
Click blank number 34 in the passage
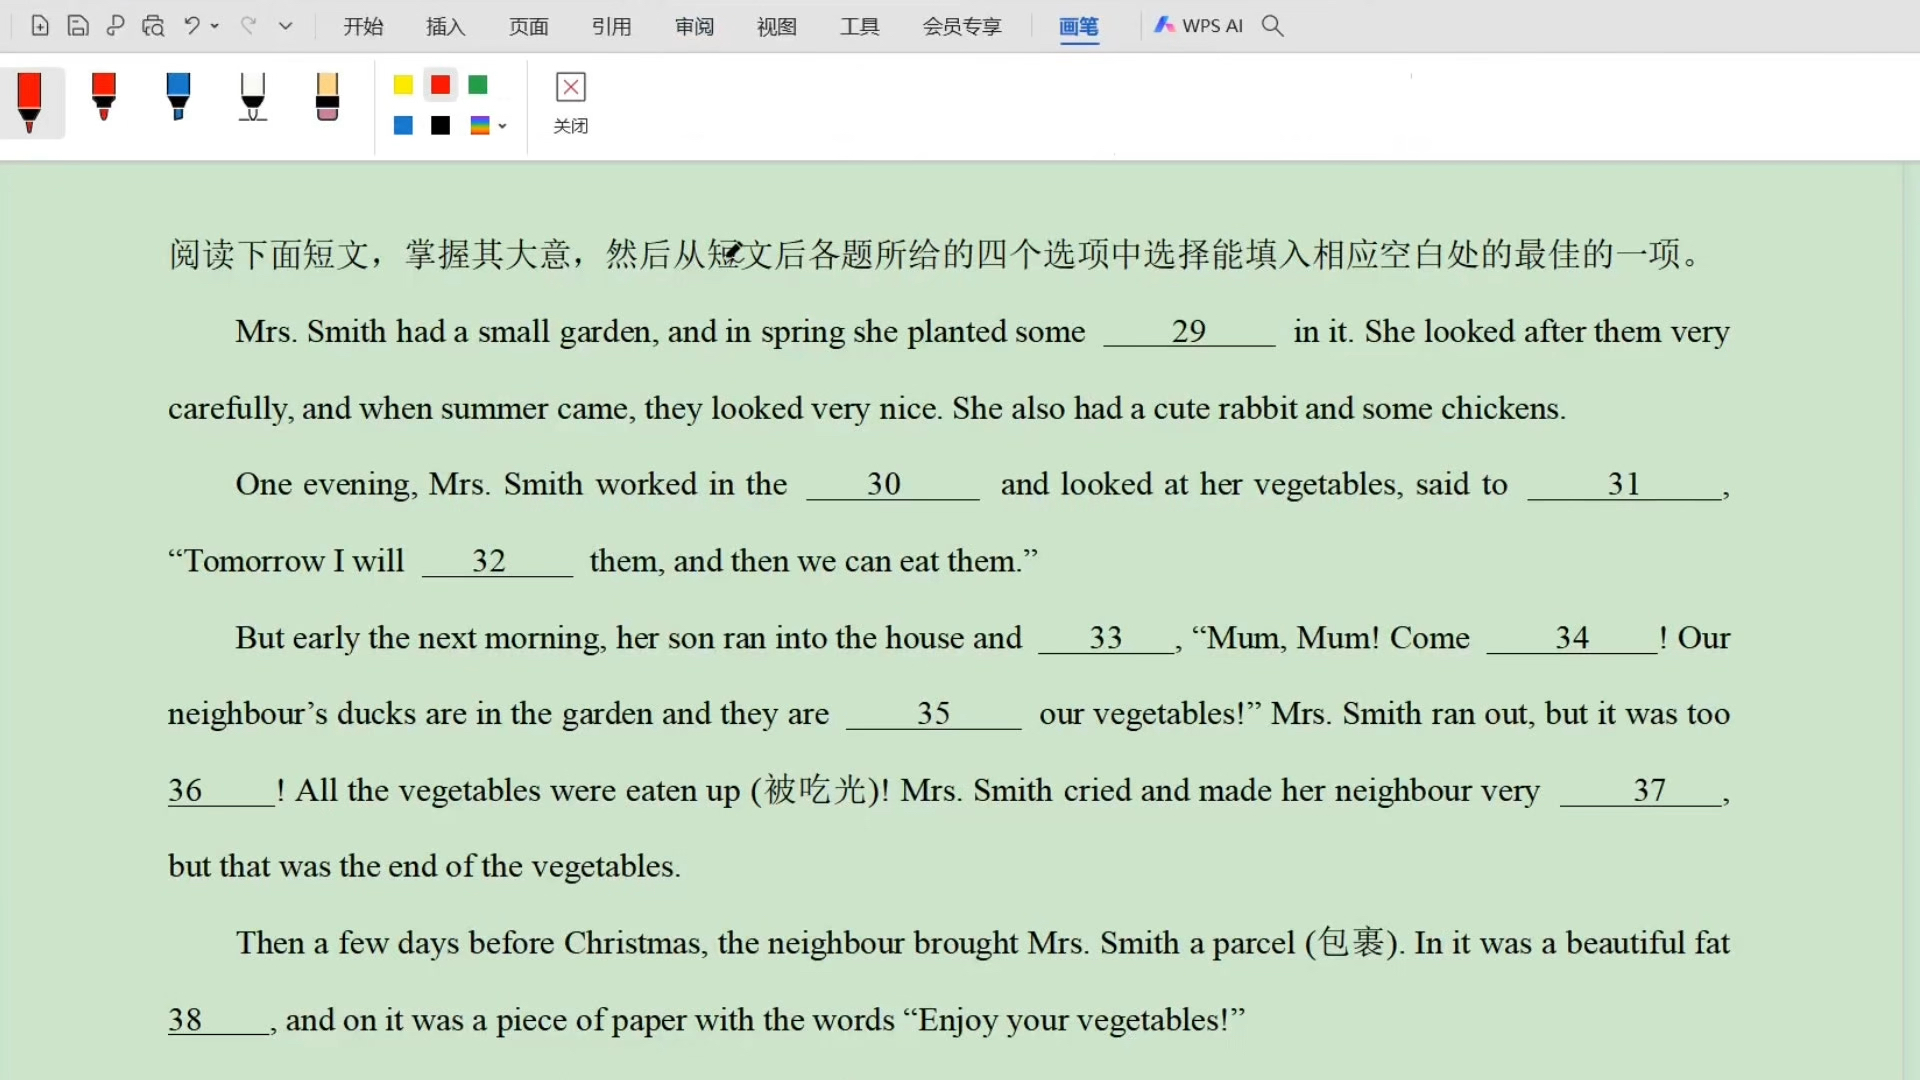(1572, 638)
